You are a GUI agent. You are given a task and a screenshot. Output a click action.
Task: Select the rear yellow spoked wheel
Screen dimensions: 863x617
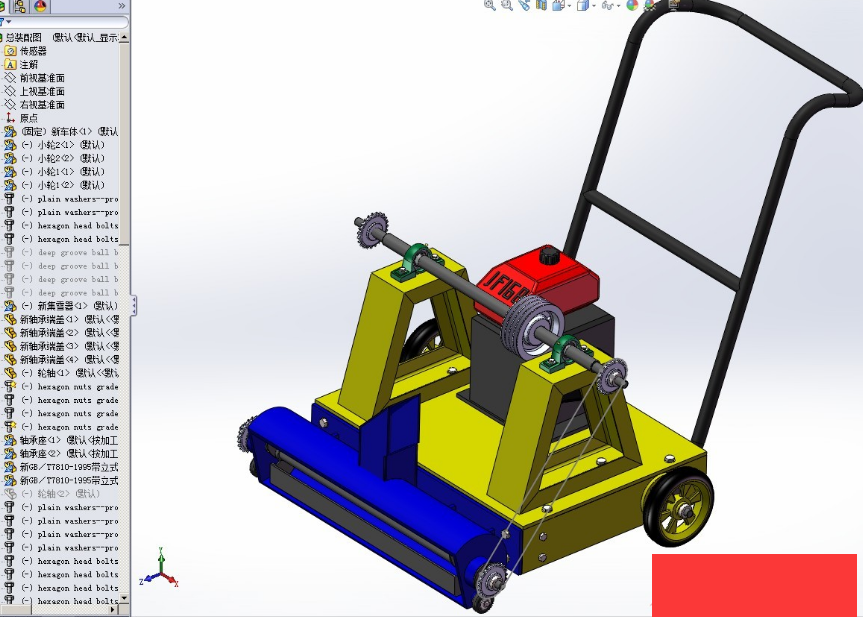[x=679, y=509]
